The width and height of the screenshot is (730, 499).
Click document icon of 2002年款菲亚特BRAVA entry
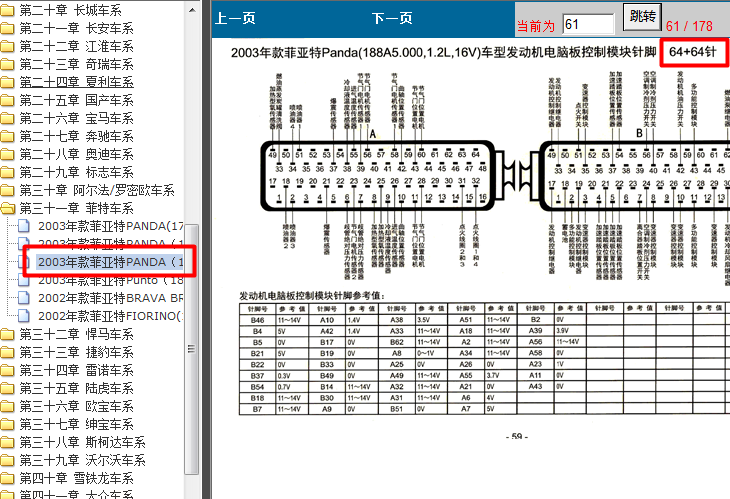[x=24, y=298]
